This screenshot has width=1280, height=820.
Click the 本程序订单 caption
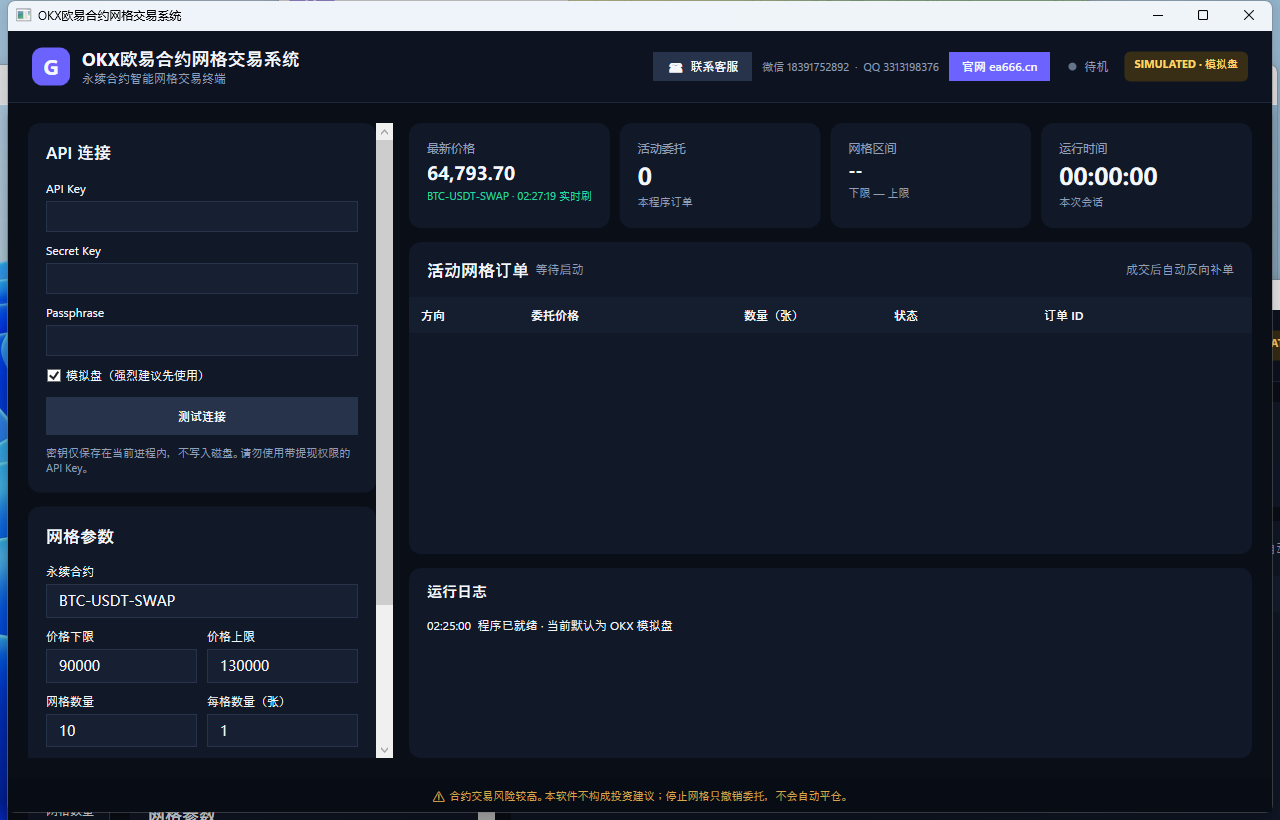point(665,202)
